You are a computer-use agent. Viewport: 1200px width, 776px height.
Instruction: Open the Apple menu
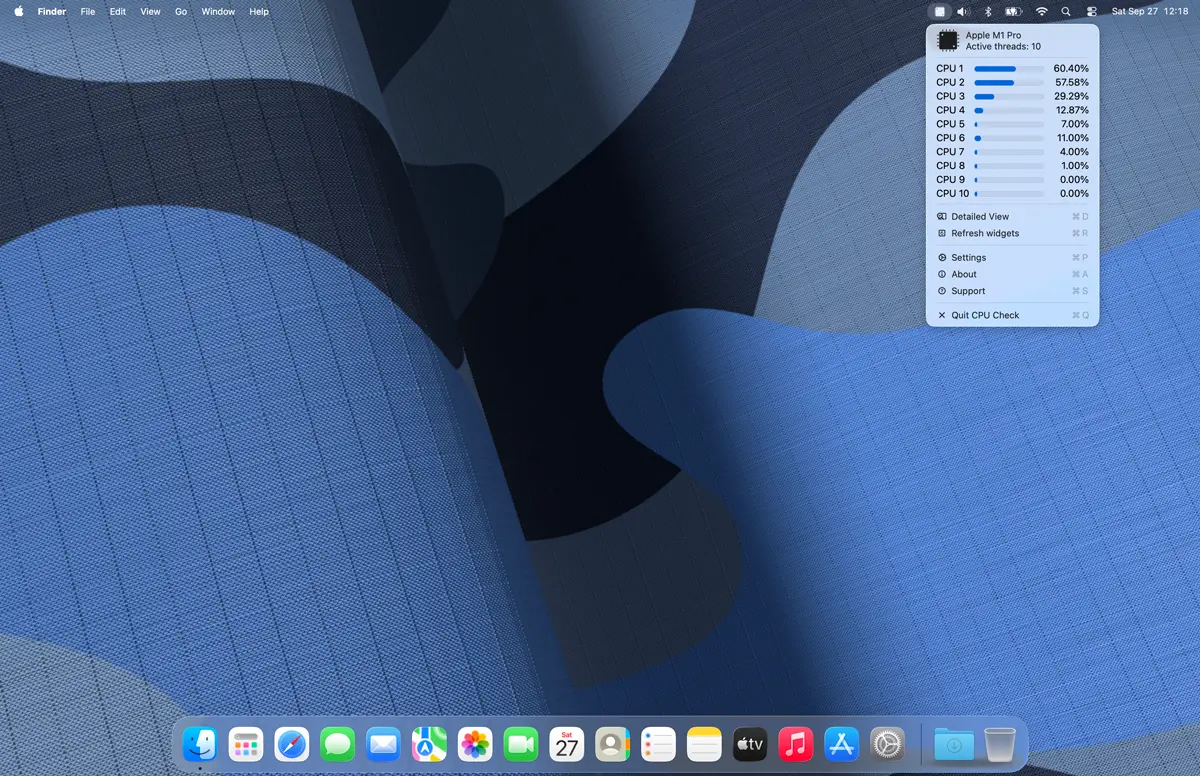pyautogui.click(x=19, y=12)
